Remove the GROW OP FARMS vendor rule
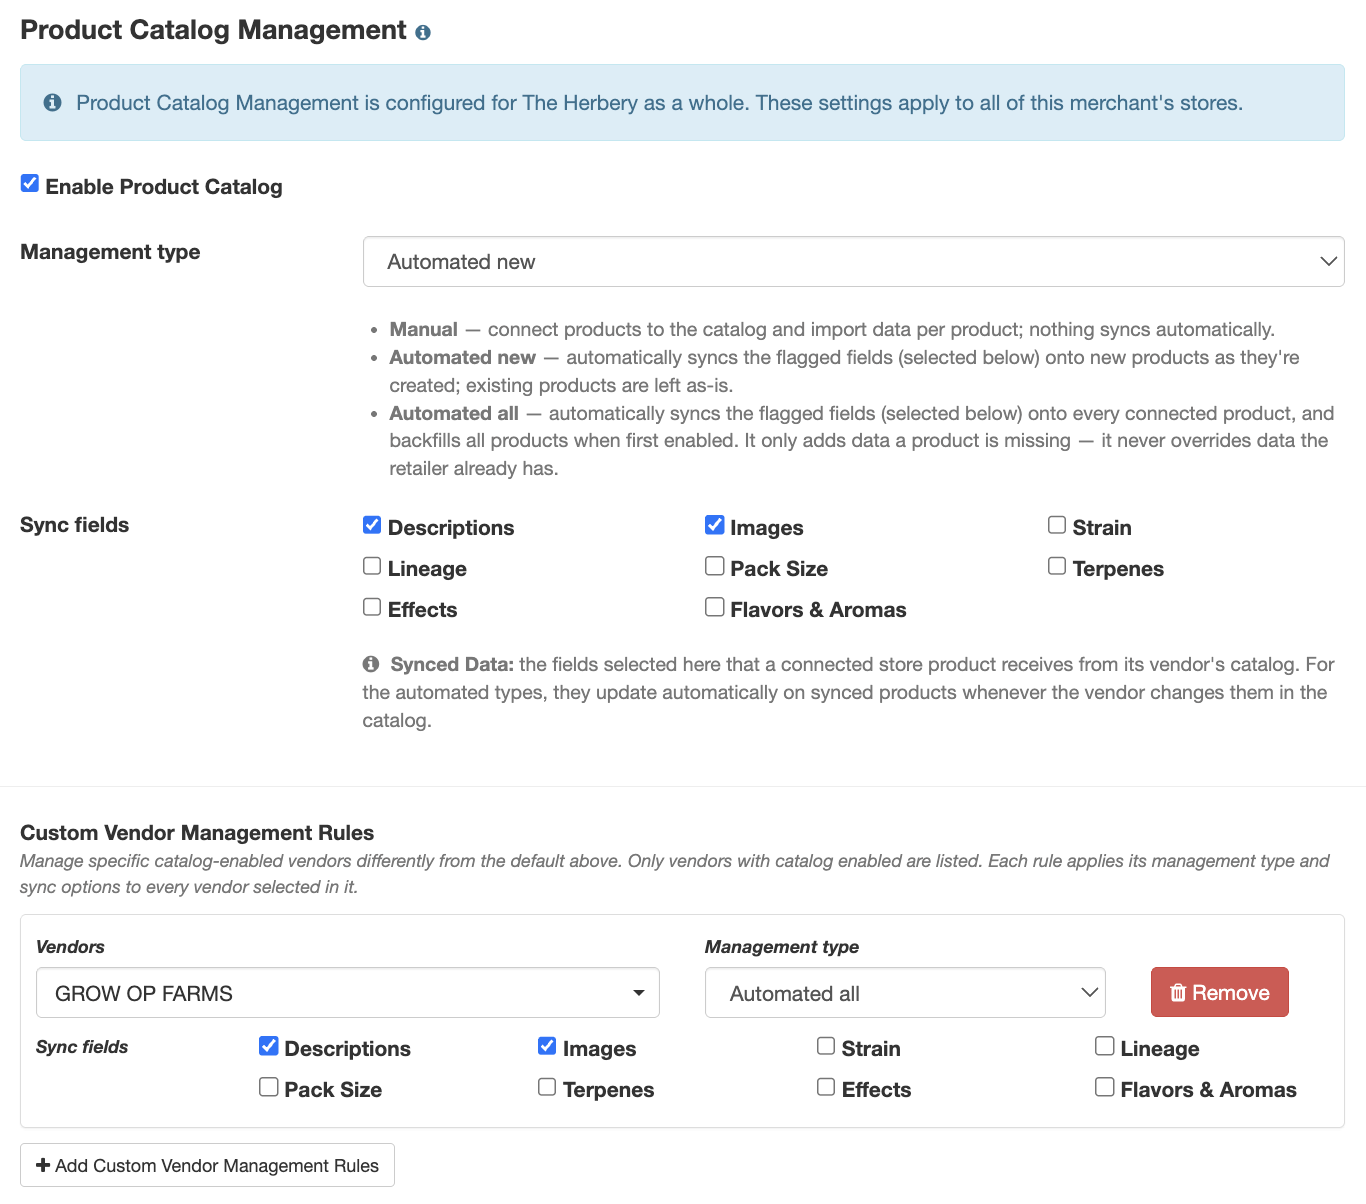 pos(1219,992)
